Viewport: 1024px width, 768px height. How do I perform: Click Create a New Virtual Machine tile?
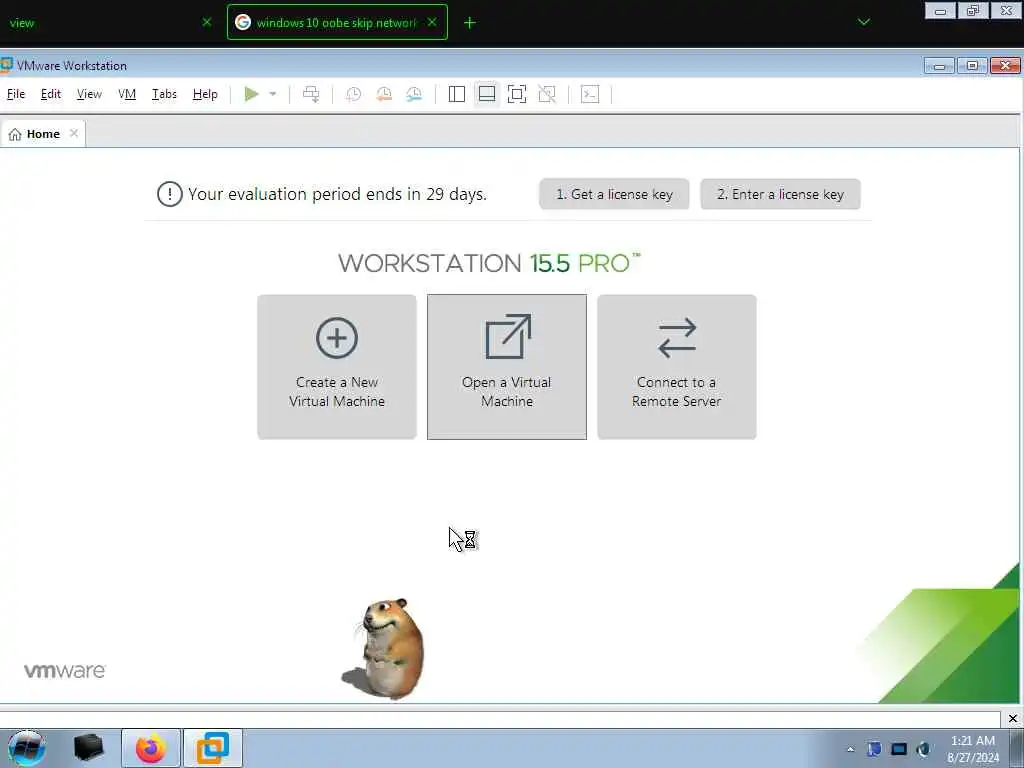[337, 367]
